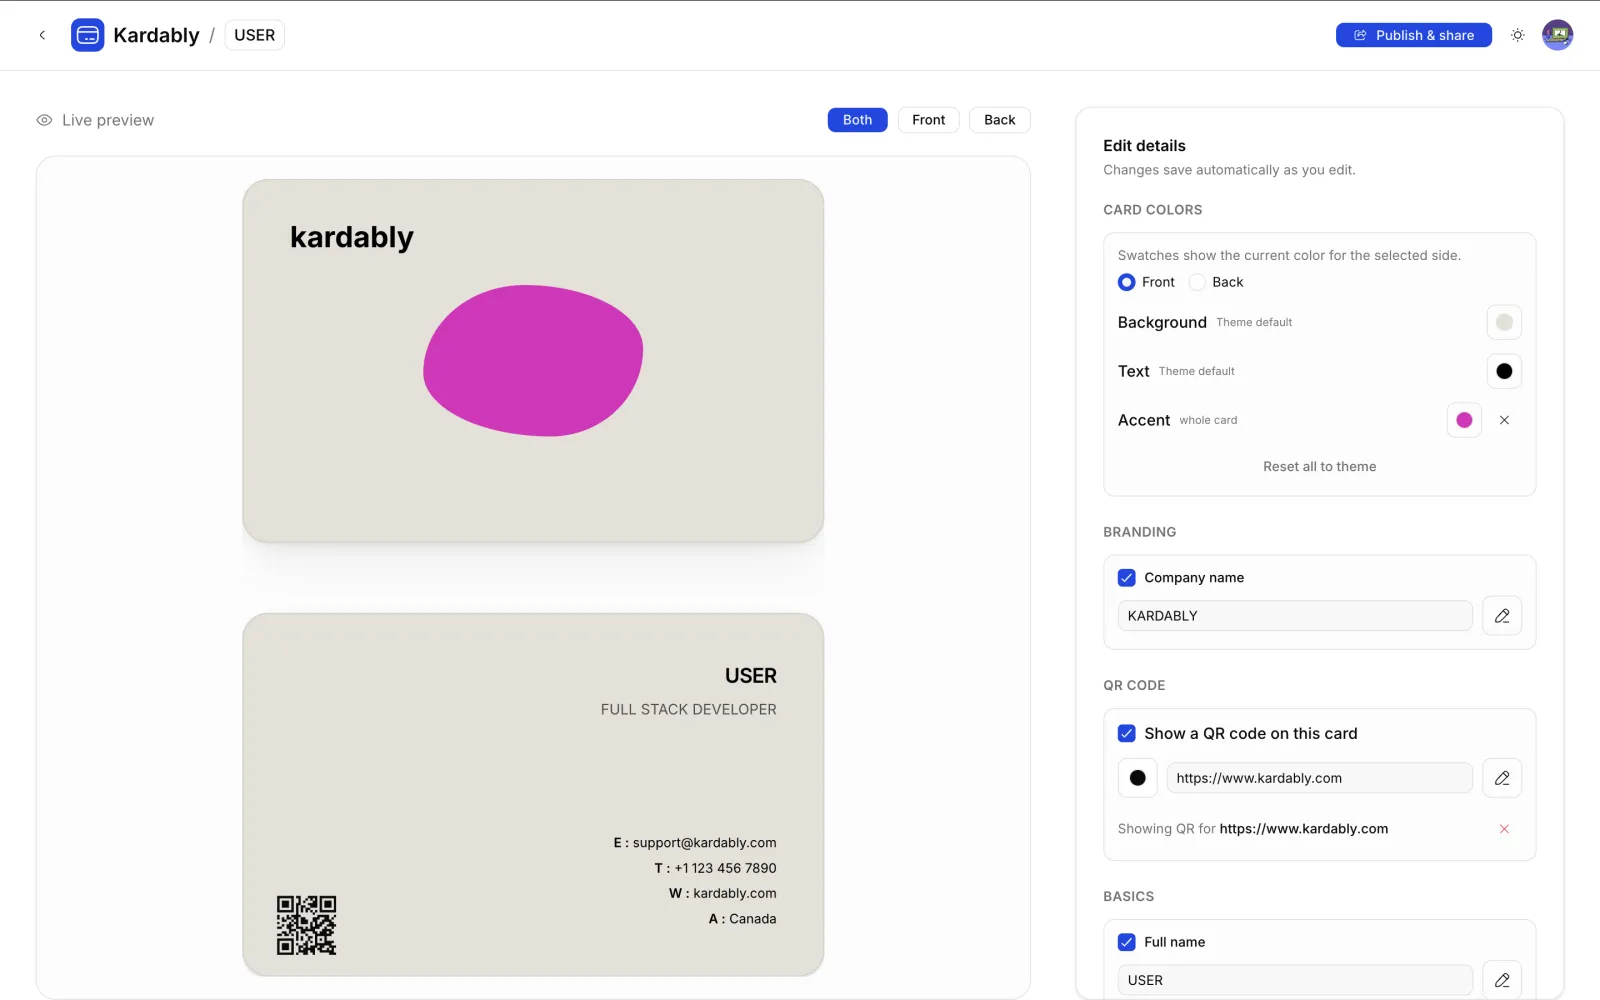The height and width of the screenshot is (1000, 1600).
Task: Open the Background color swatch
Action: [x=1504, y=322]
